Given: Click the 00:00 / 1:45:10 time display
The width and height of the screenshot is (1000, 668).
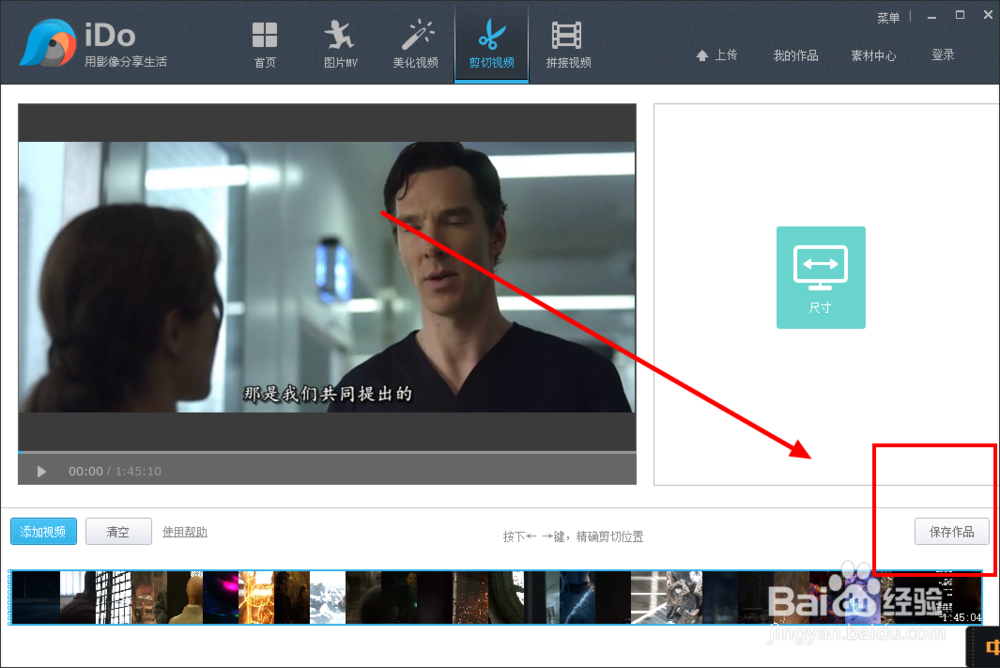Looking at the screenshot, I should click(115, 471).
